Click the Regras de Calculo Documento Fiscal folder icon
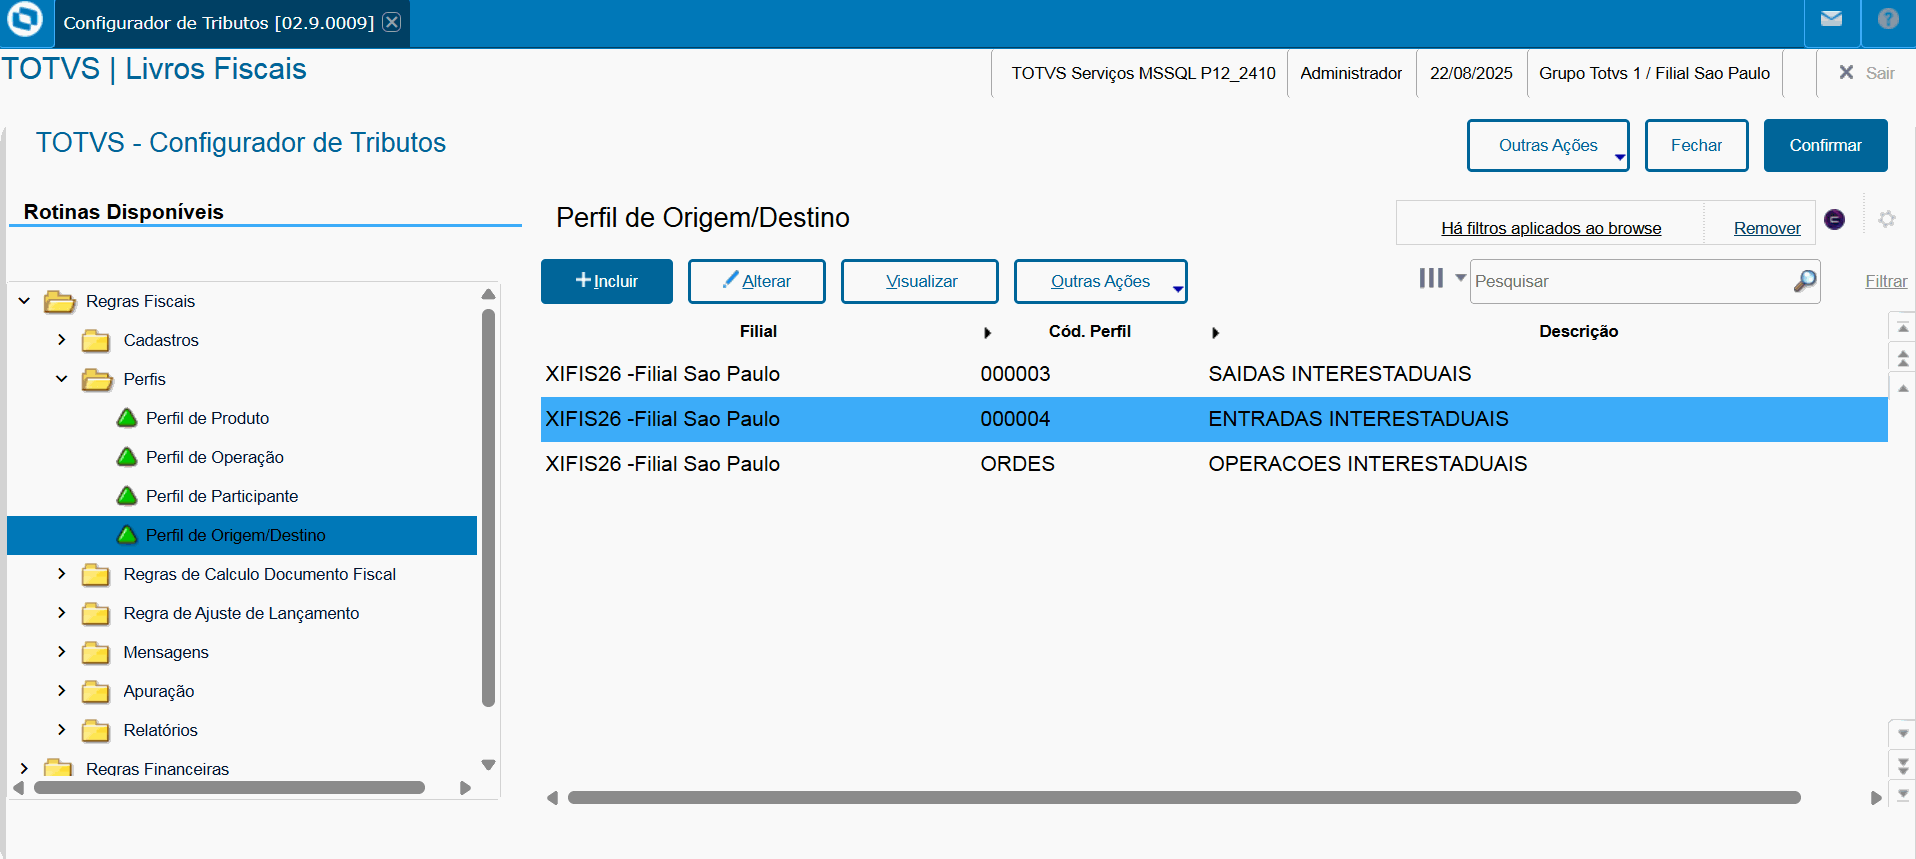 (96, 574)
